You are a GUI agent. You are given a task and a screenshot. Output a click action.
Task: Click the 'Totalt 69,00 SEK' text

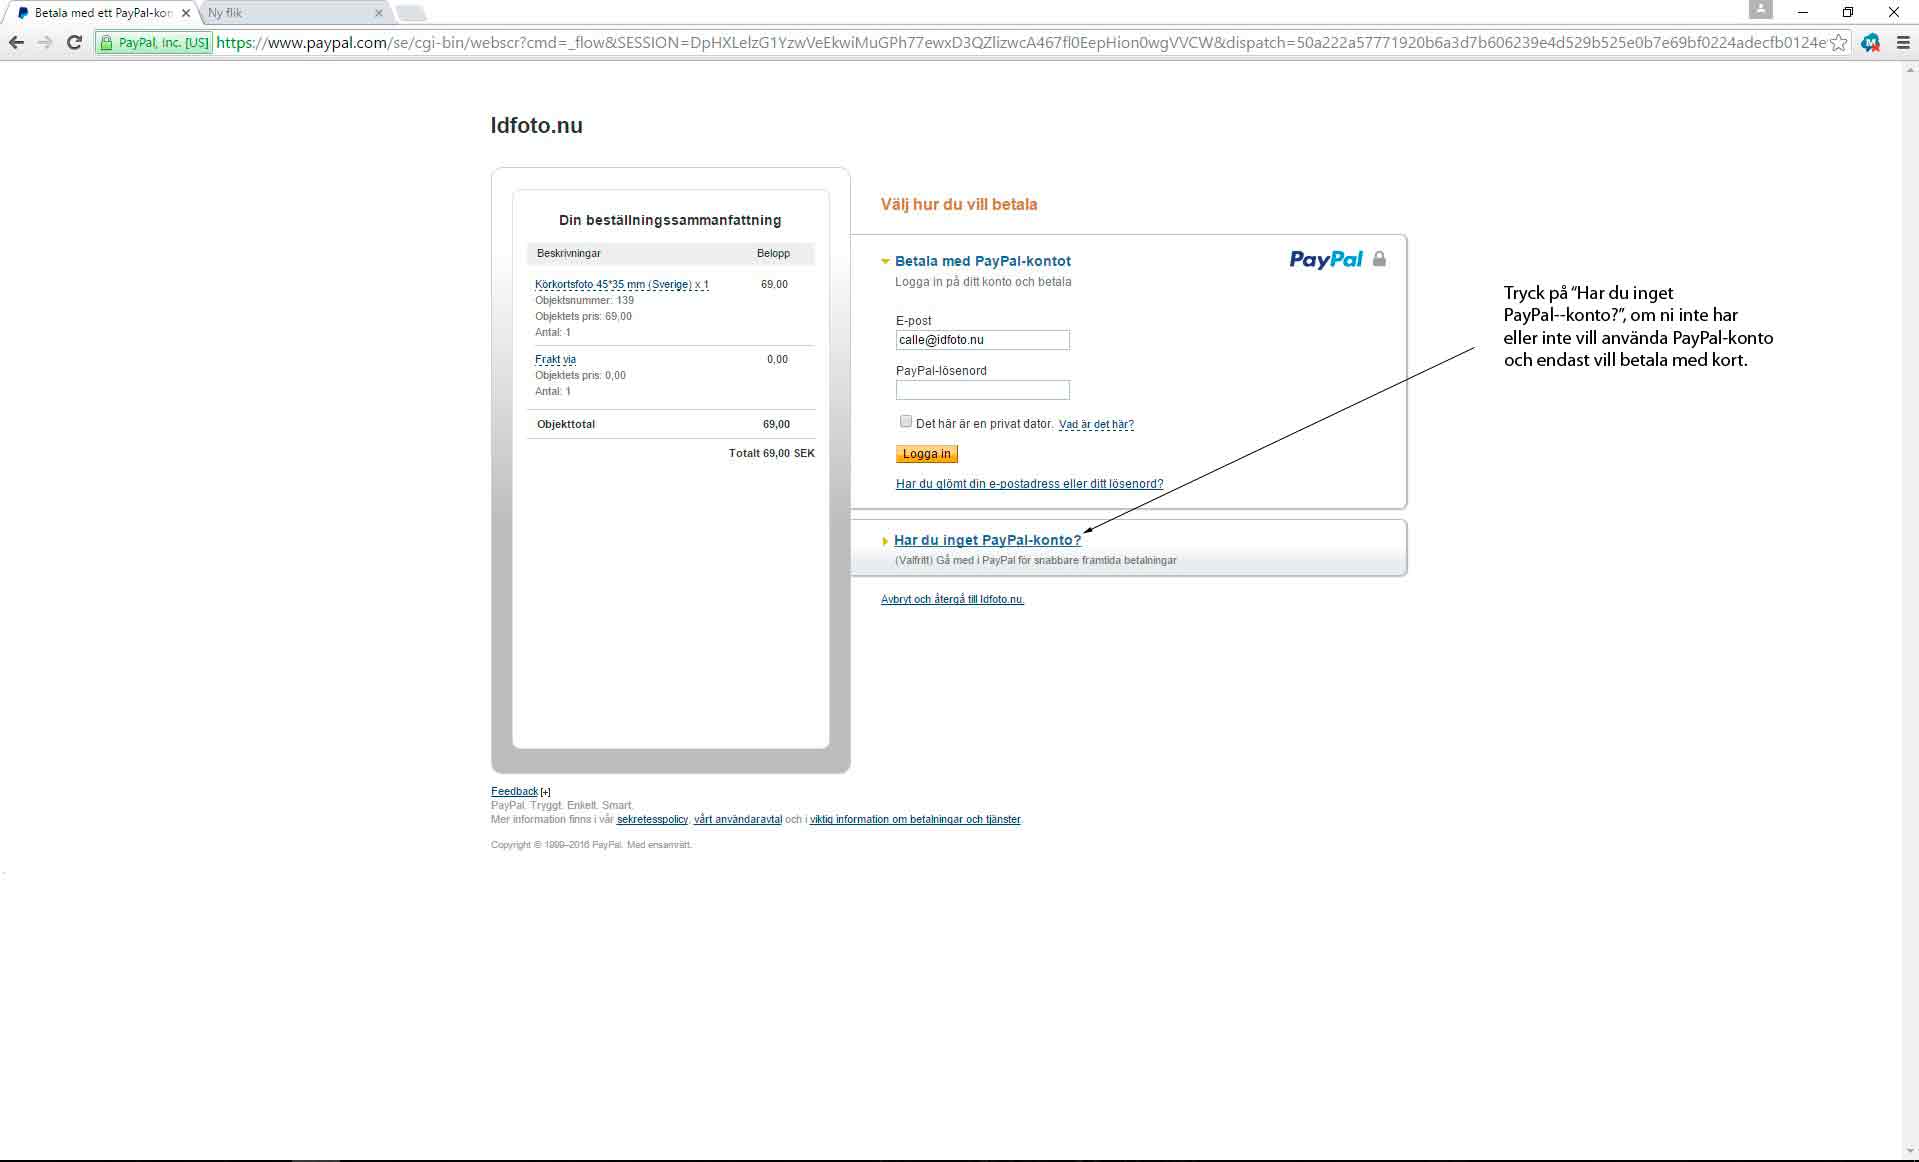(772, 453)
